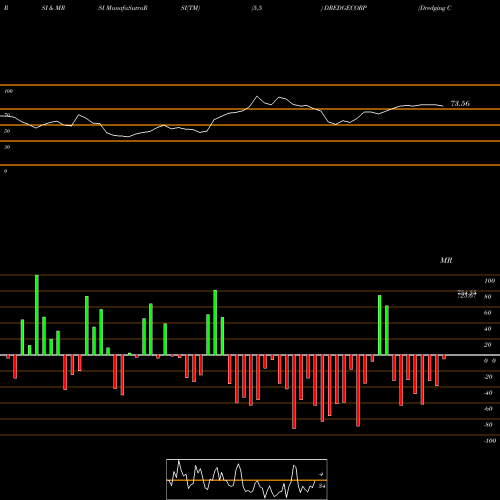500x500 pixels.
Task: Click the RSI '50' level label
Action: [x=7, y=131]
